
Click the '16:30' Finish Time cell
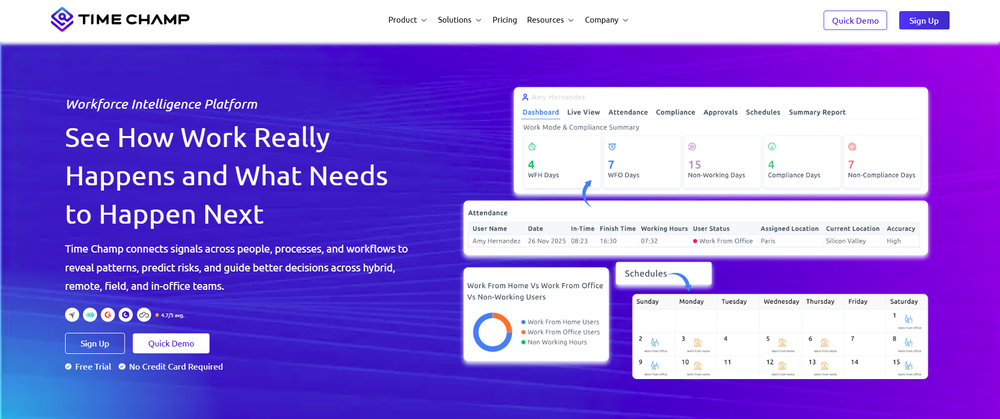[608, 241]
